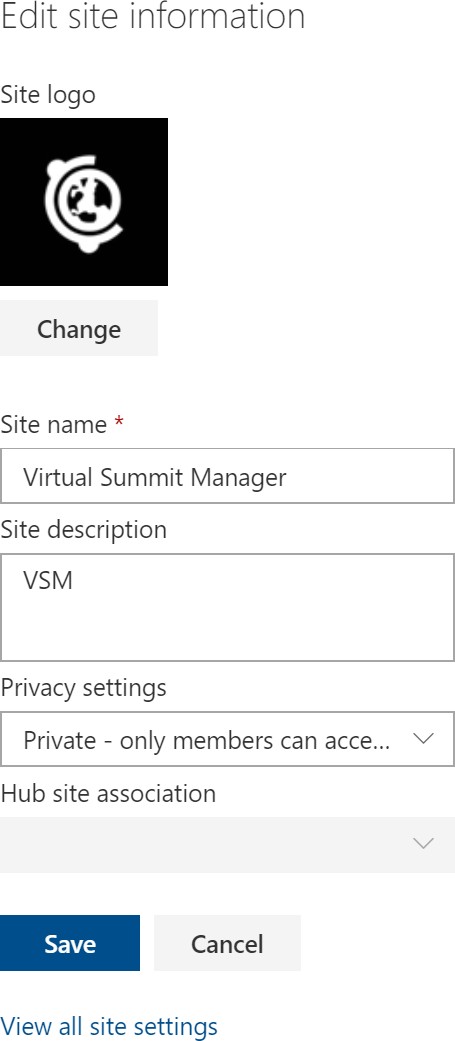Click the Site description label
This screenshot has height=1041, width=455.
[84, 529]
